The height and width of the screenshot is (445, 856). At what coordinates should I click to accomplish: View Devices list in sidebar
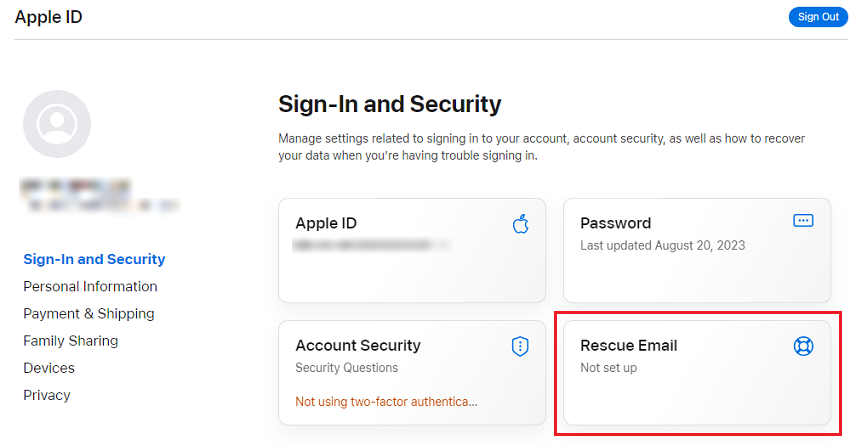(x=49, y=368)
